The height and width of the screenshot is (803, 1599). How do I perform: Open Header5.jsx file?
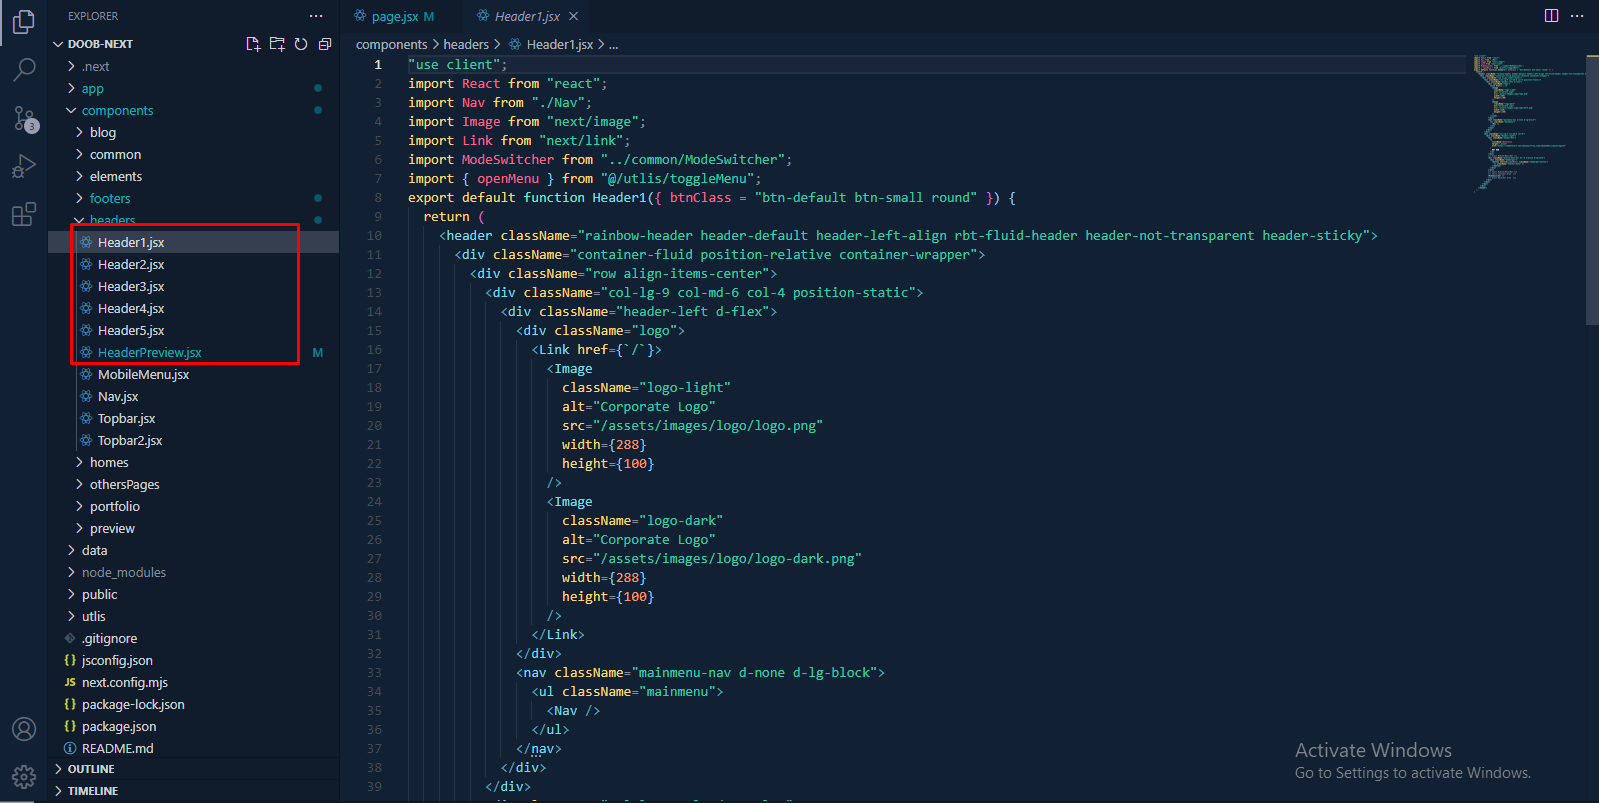193,330
